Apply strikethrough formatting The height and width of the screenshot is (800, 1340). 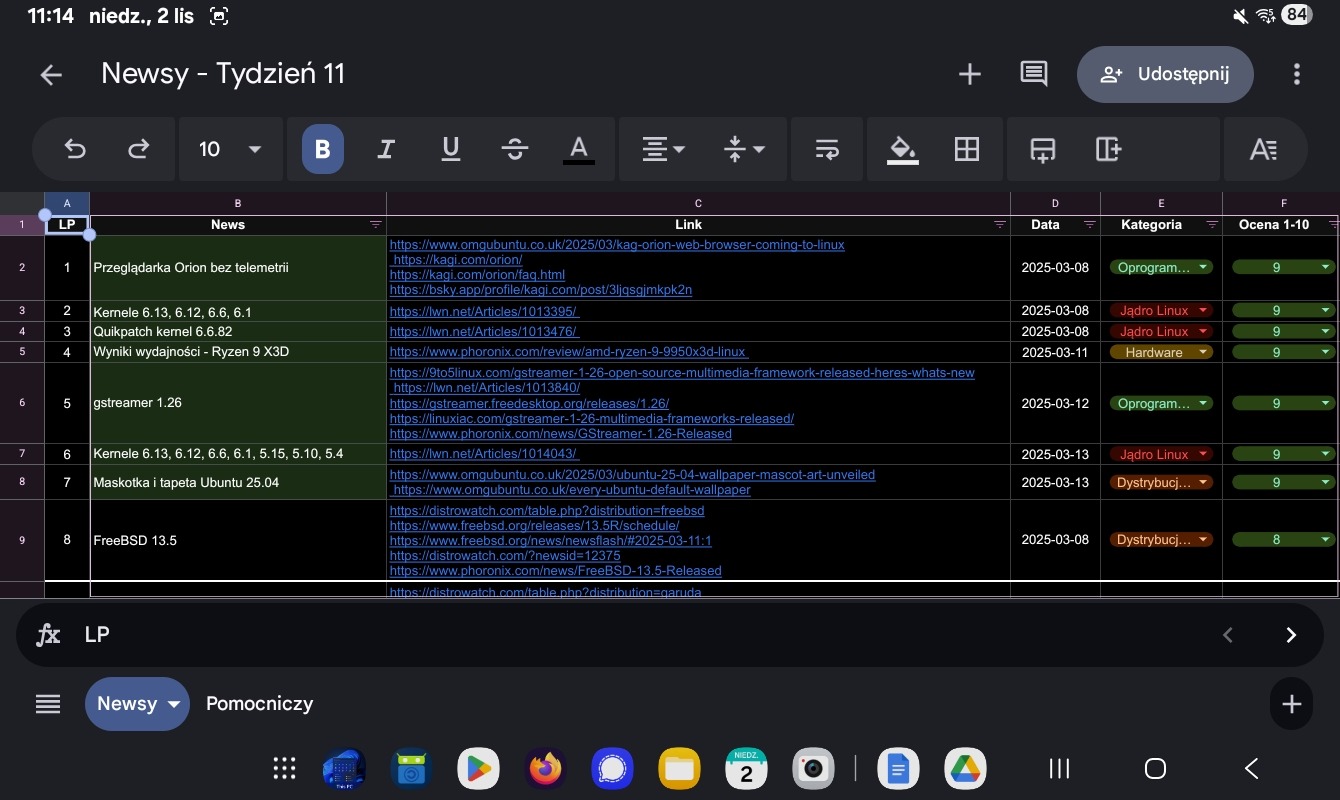point(515,149)
